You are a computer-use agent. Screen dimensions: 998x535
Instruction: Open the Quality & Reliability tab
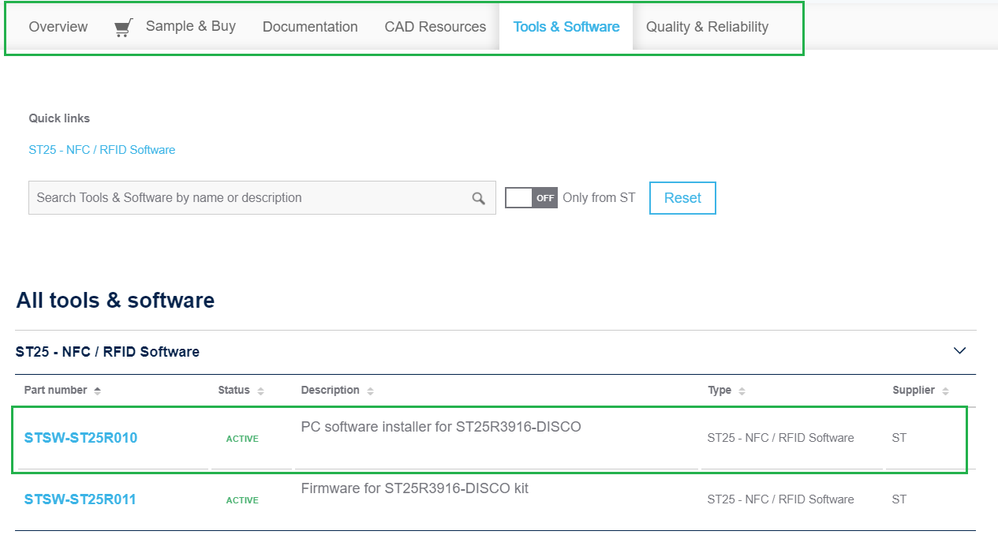[x=707, y=27]
